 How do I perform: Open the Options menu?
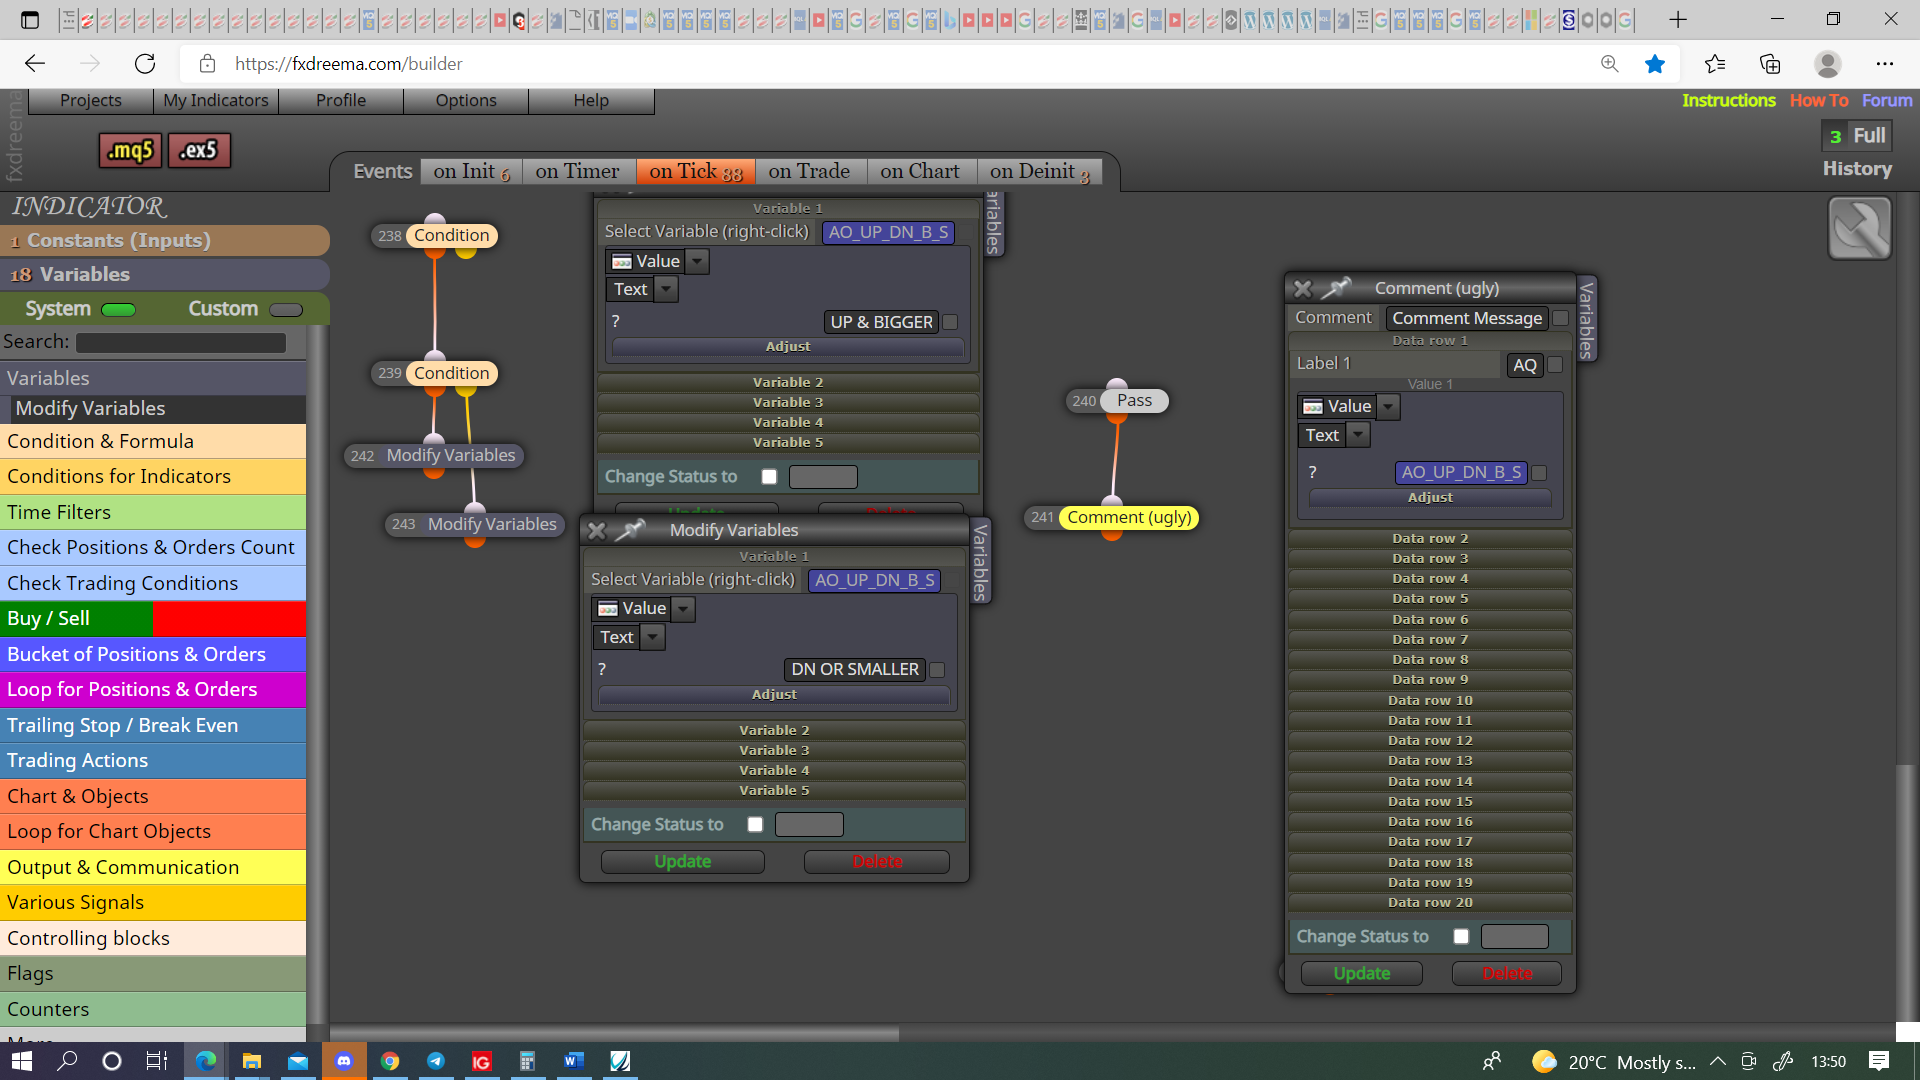466,101
